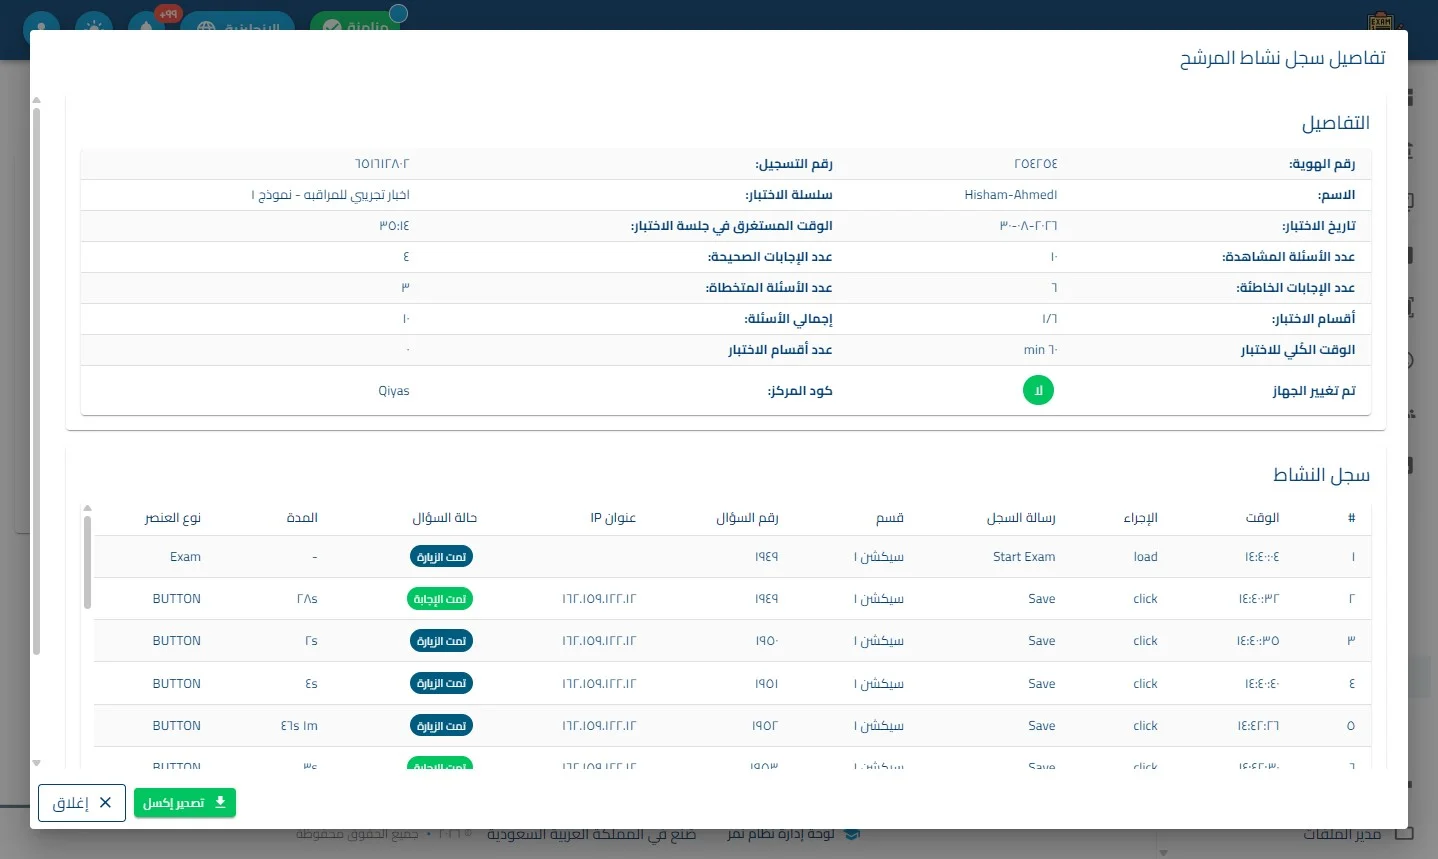The height and width of the screenshot is (859, 1438).
Task: Click the تمت الزيارة badge for question ١٩٥١
Action: point(441,684)
